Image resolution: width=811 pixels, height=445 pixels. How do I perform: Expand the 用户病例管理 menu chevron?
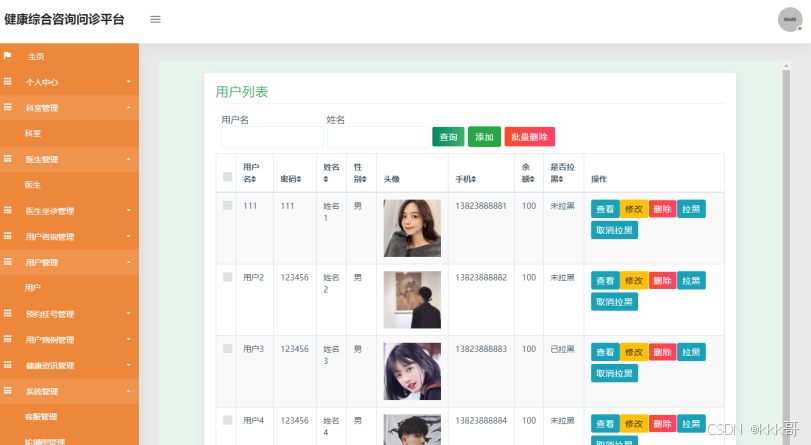(x=129, y=339)
